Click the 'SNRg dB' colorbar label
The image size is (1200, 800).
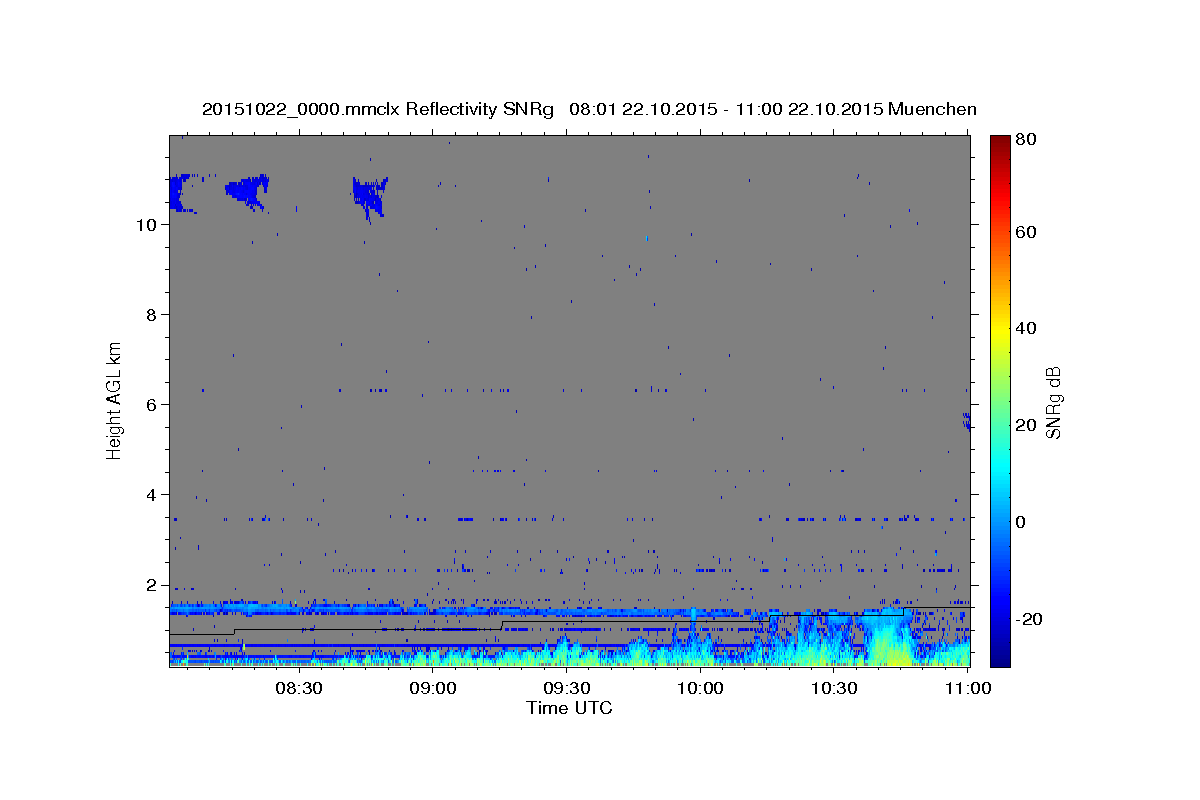1053,402
